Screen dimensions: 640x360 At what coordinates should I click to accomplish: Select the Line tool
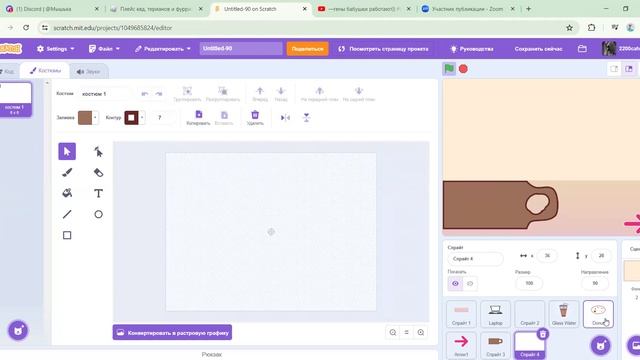pyautogui.click(x=67, y=214)
